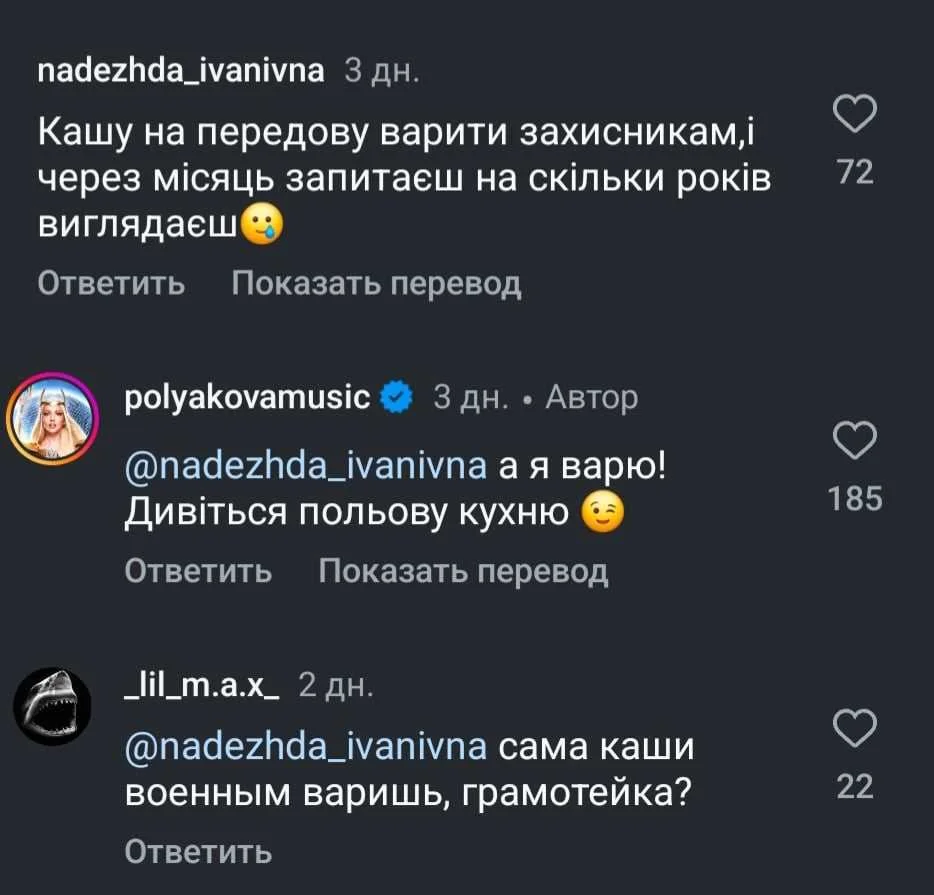Tap the 72 likes count

coord(855,173)
